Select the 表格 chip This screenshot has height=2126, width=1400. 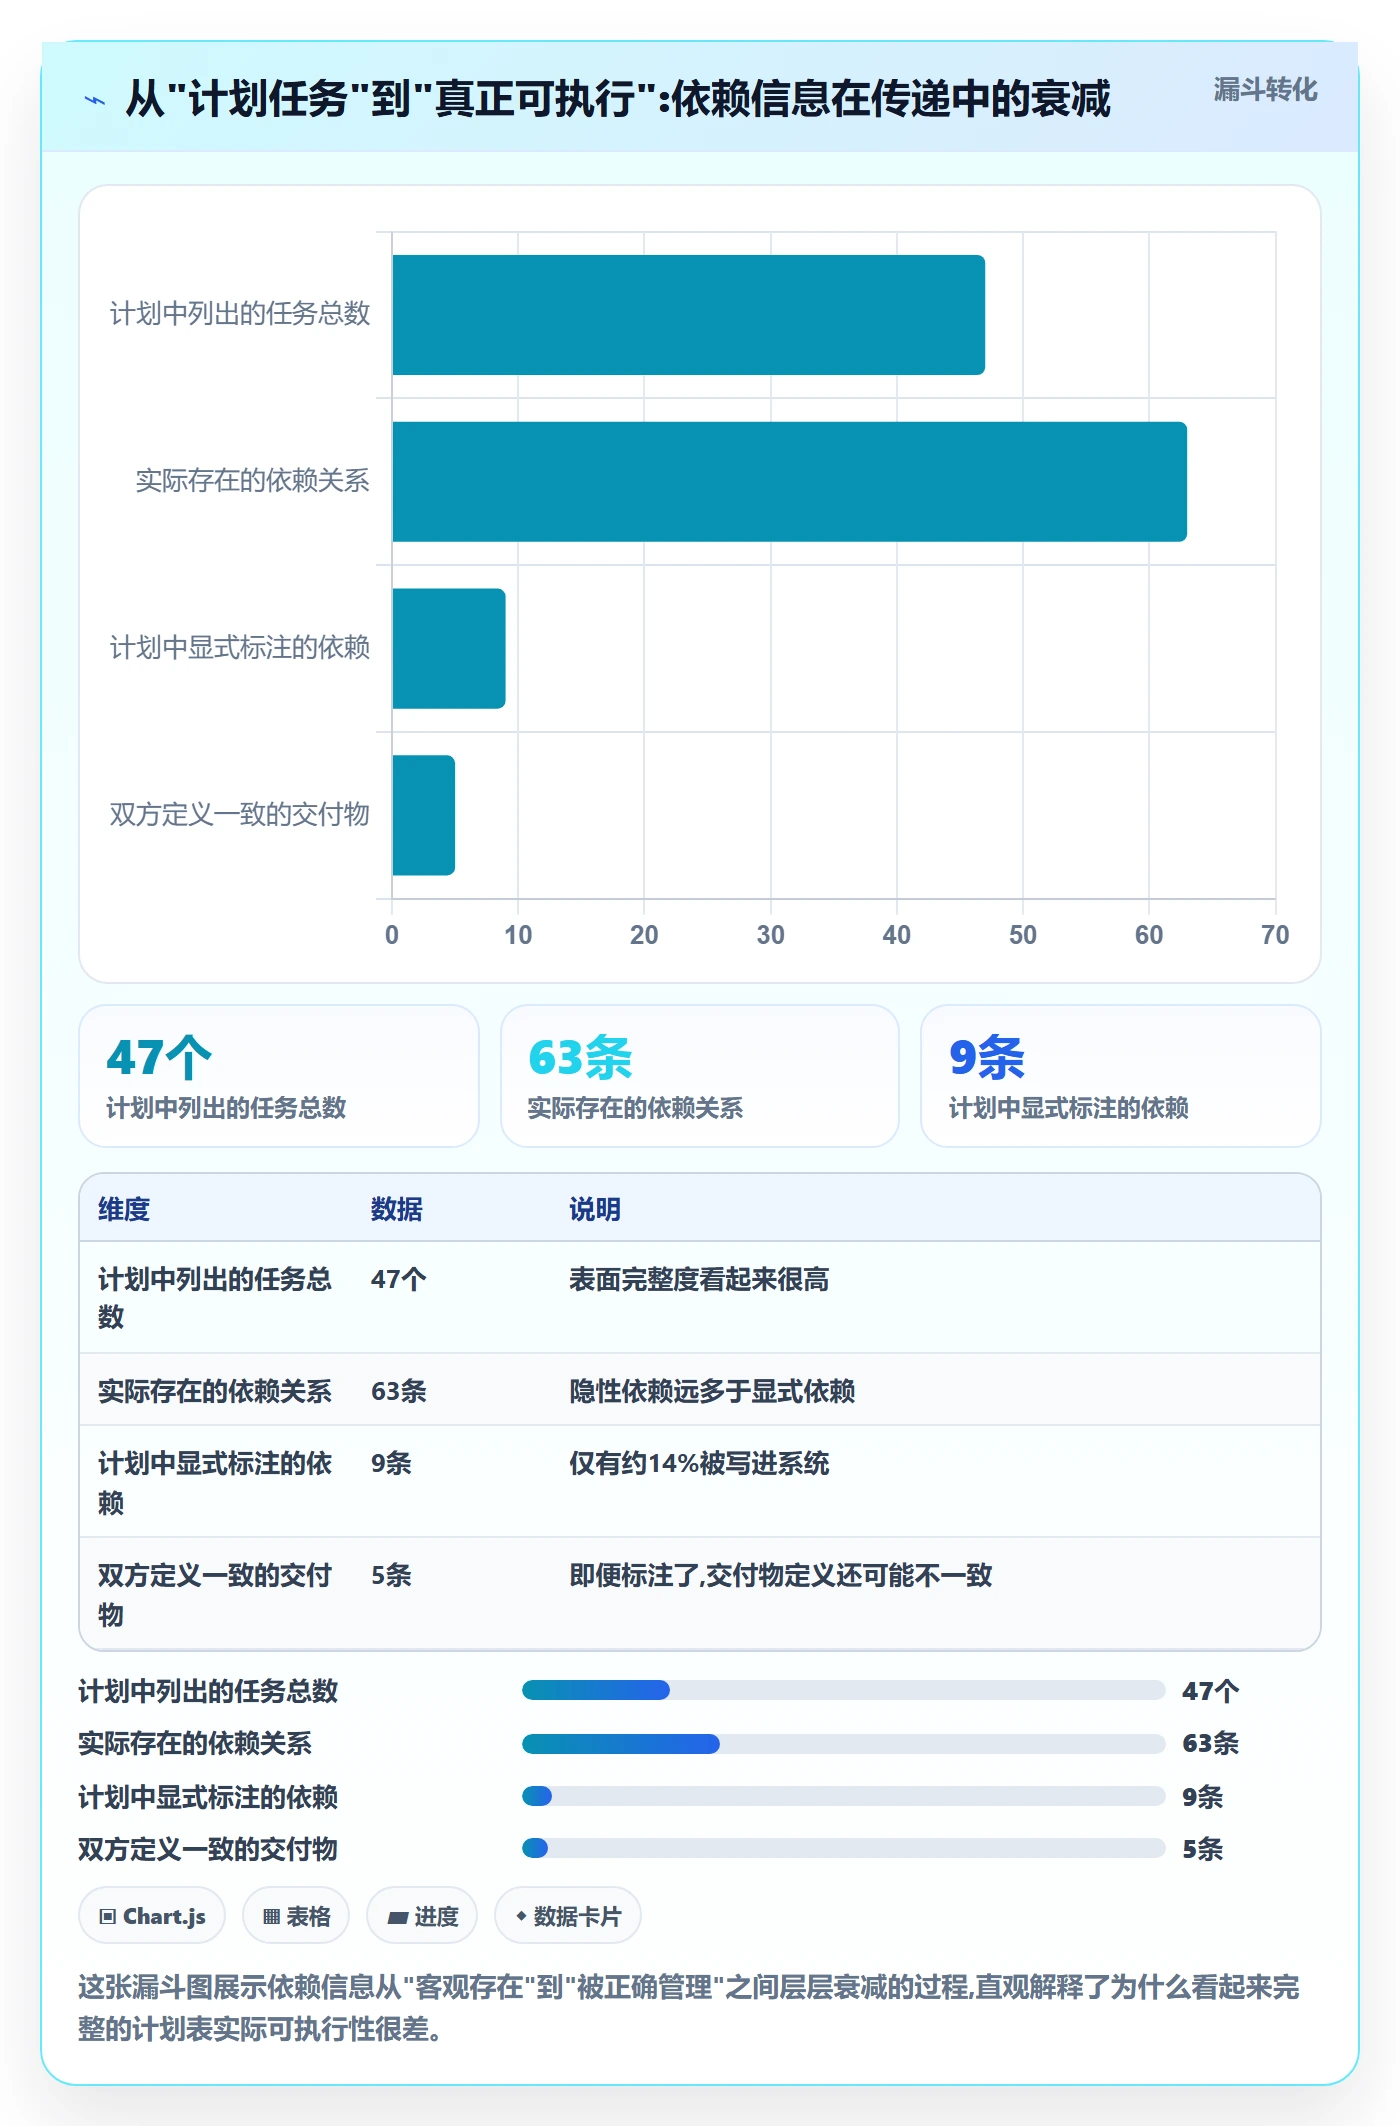pyautogui.click(x=296, y=1916)
